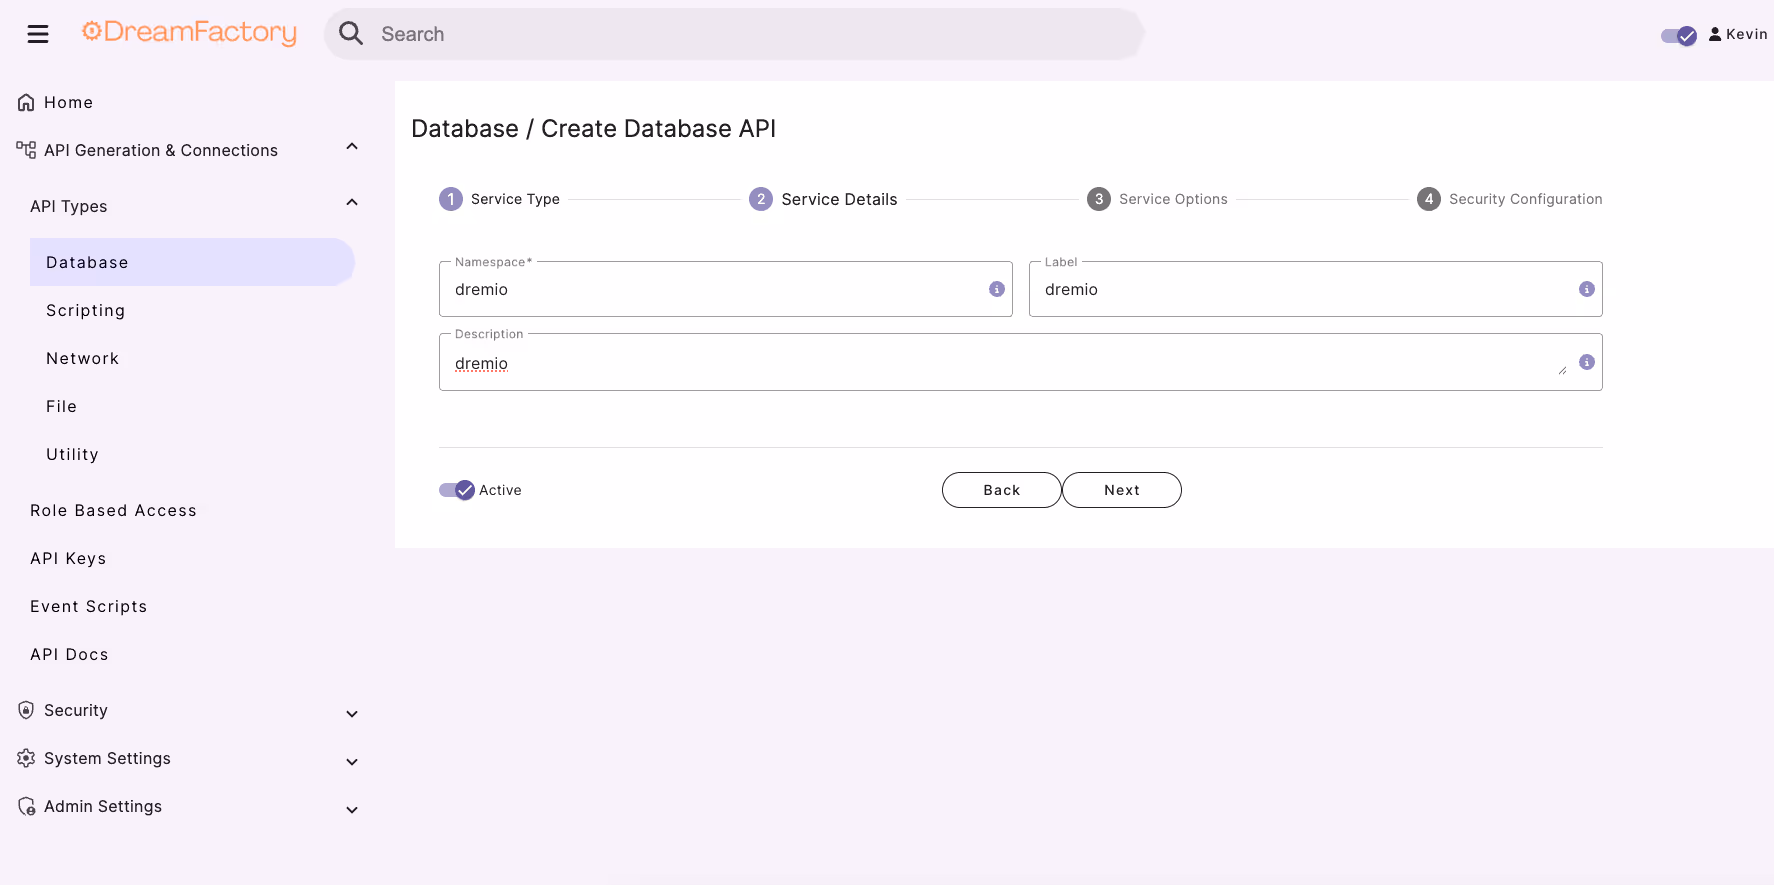1774x885 pixels.
Task: Click the Next button
Action: point(1122,490)
